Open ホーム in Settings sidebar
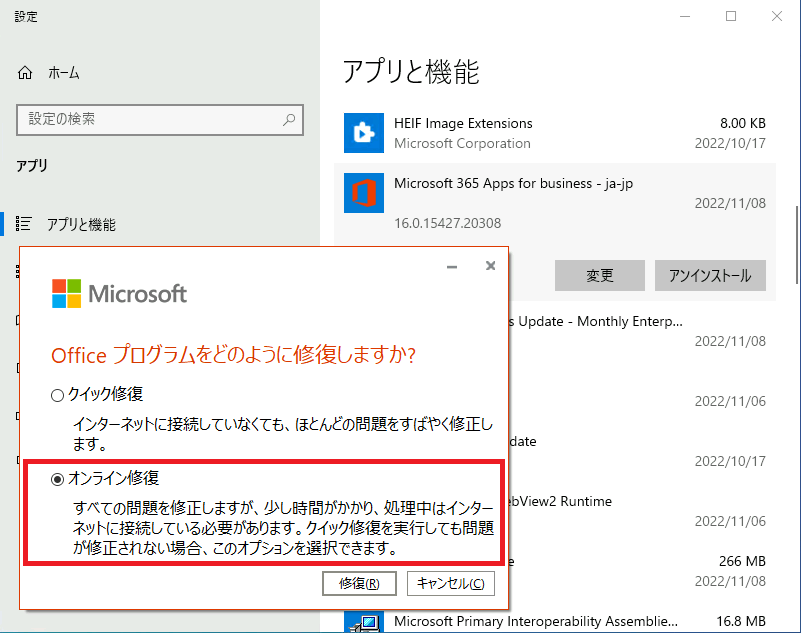 (63, 73)
